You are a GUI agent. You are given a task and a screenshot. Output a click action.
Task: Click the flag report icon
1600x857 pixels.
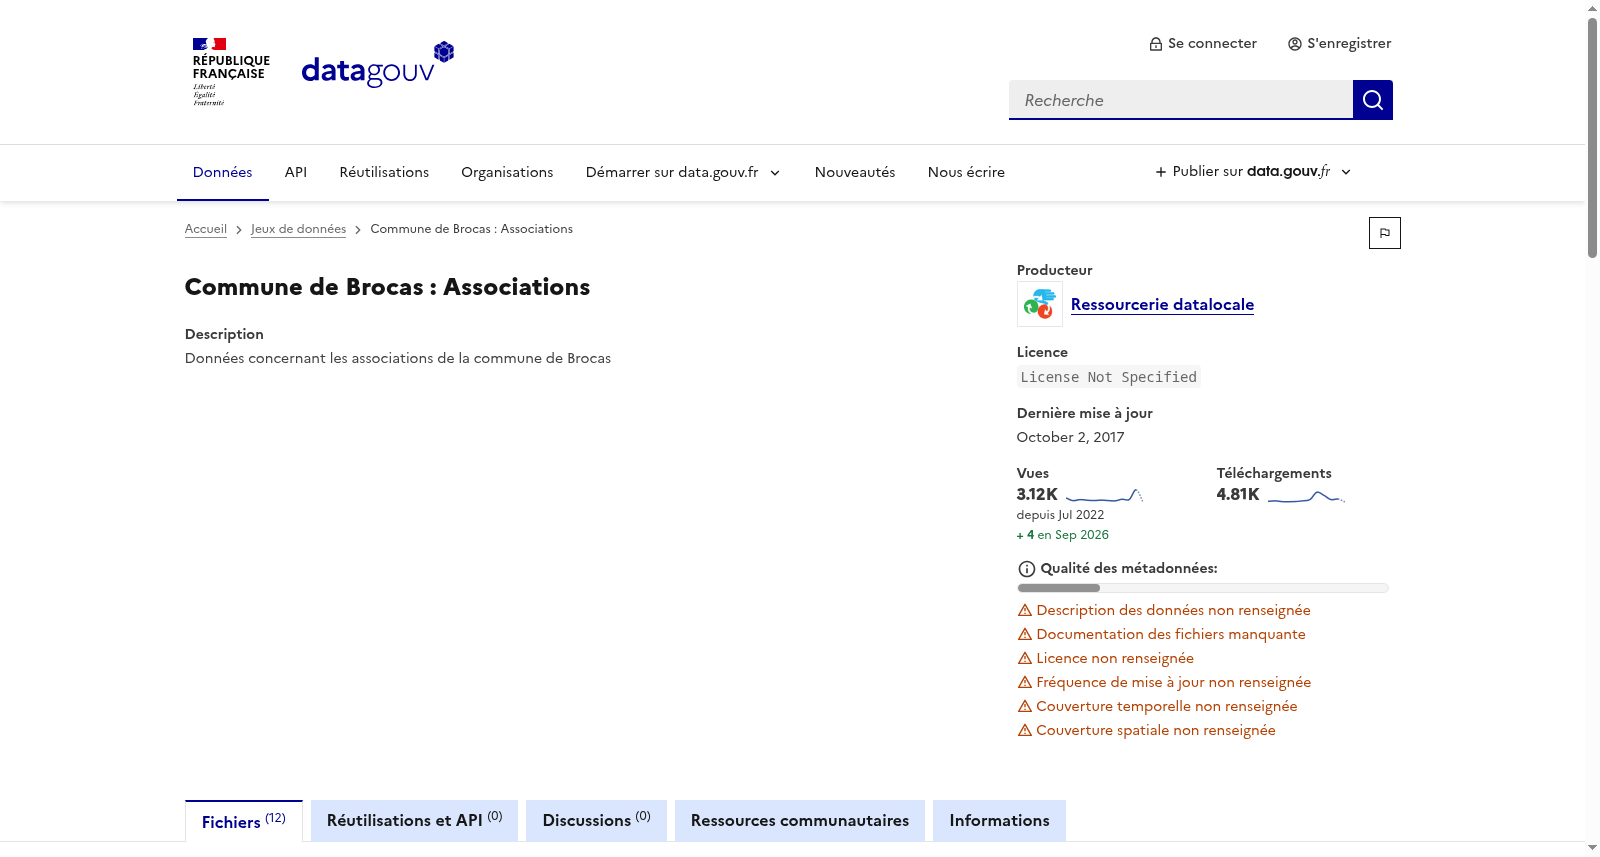(1384, 233)
